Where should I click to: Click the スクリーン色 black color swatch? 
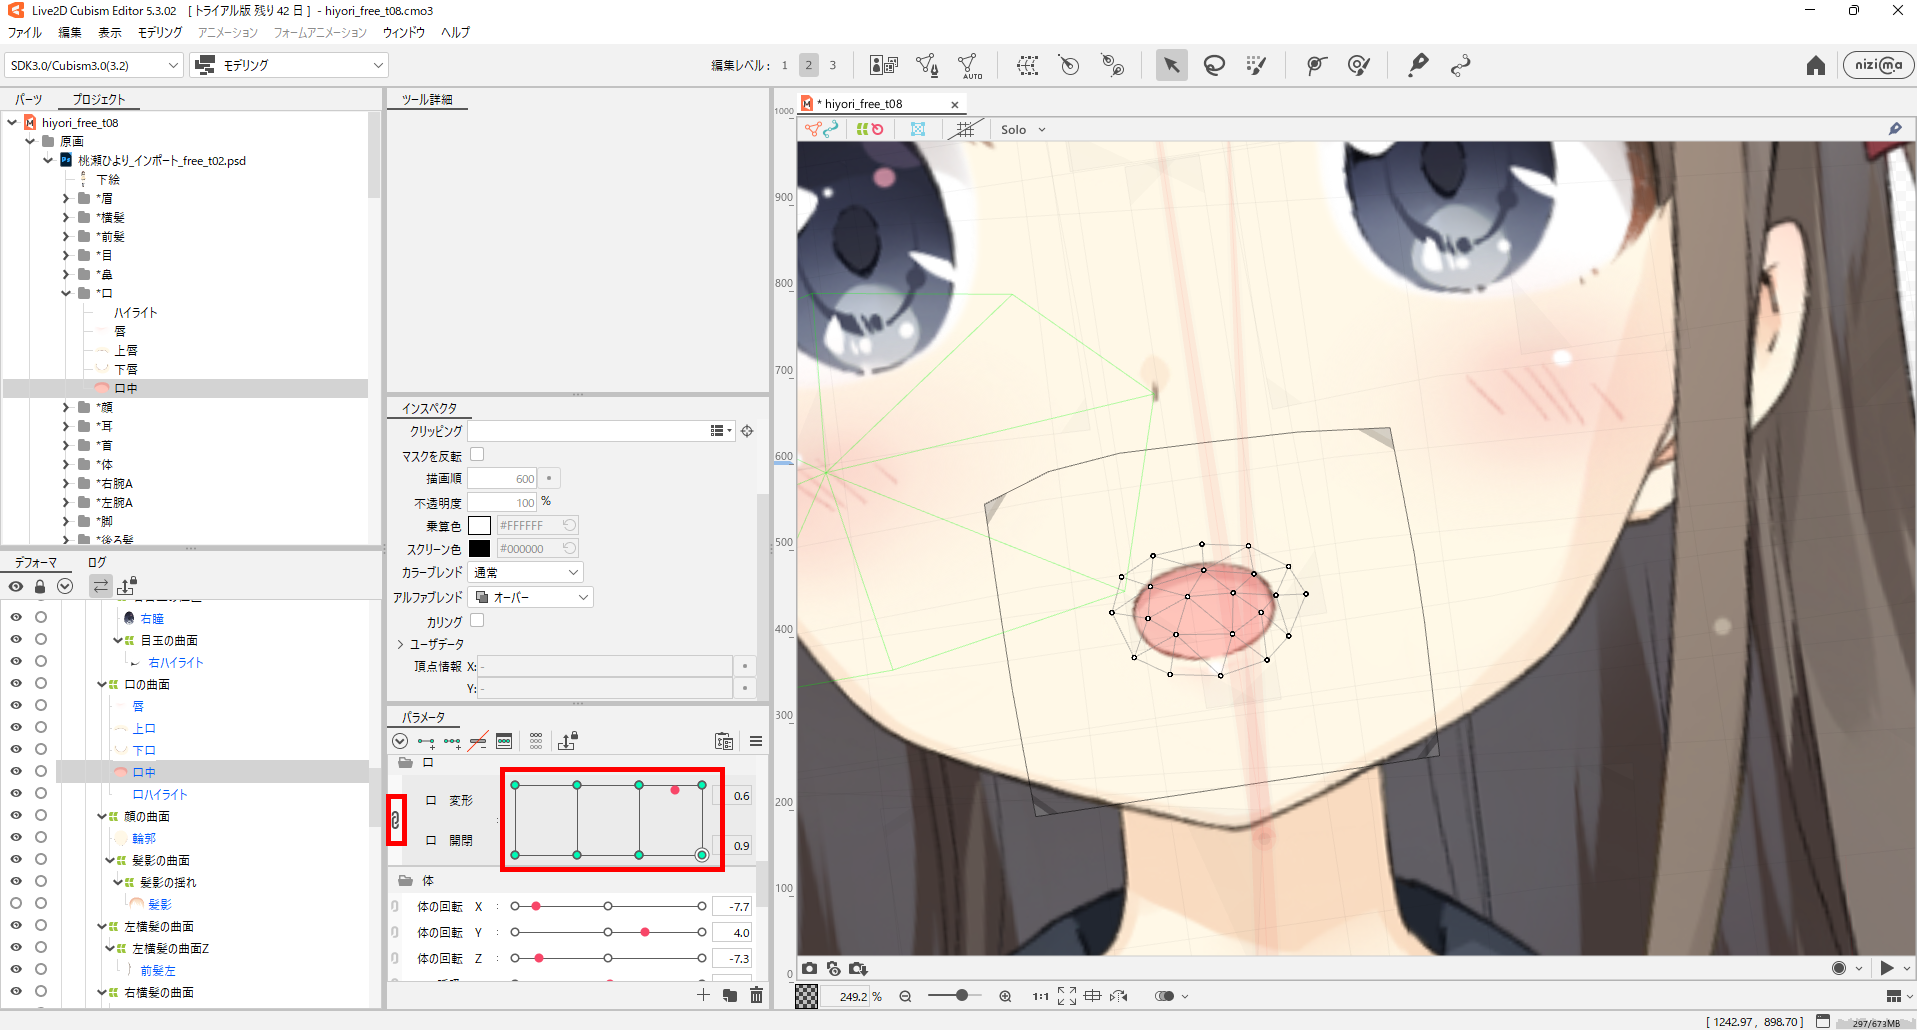[x=479, y=549]
